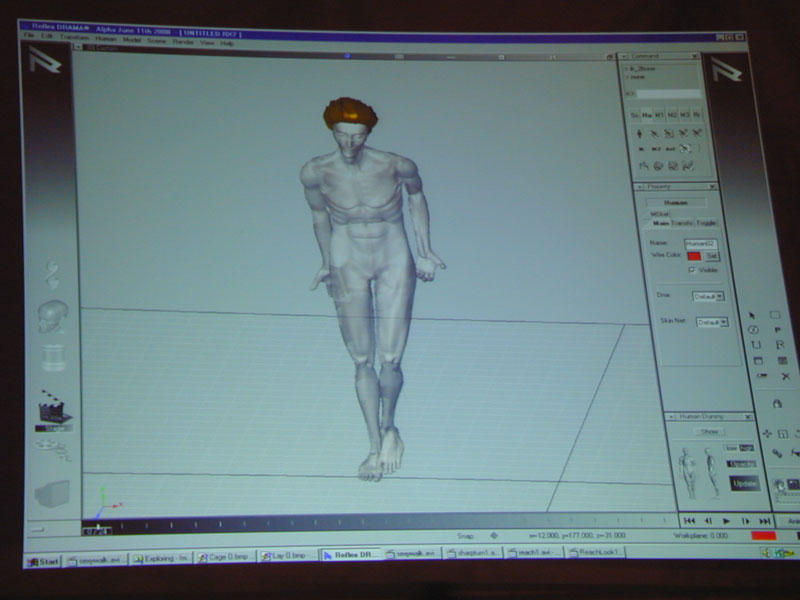Click the cylinder icon in left sidebar

click(x=53, y=358)
